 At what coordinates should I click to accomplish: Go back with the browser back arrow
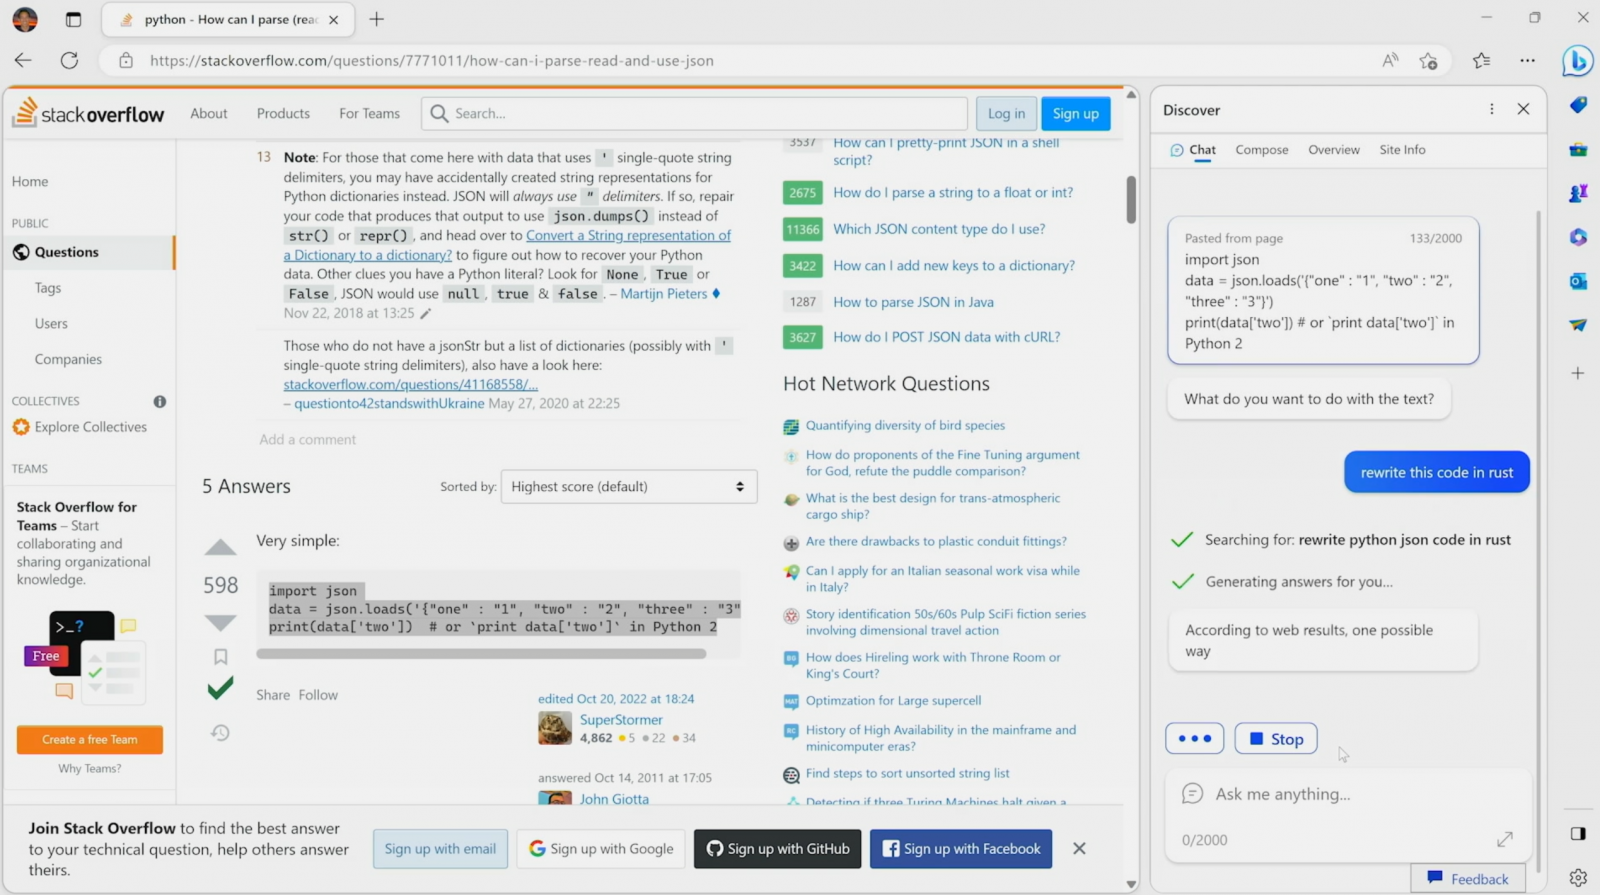(23, 60)
